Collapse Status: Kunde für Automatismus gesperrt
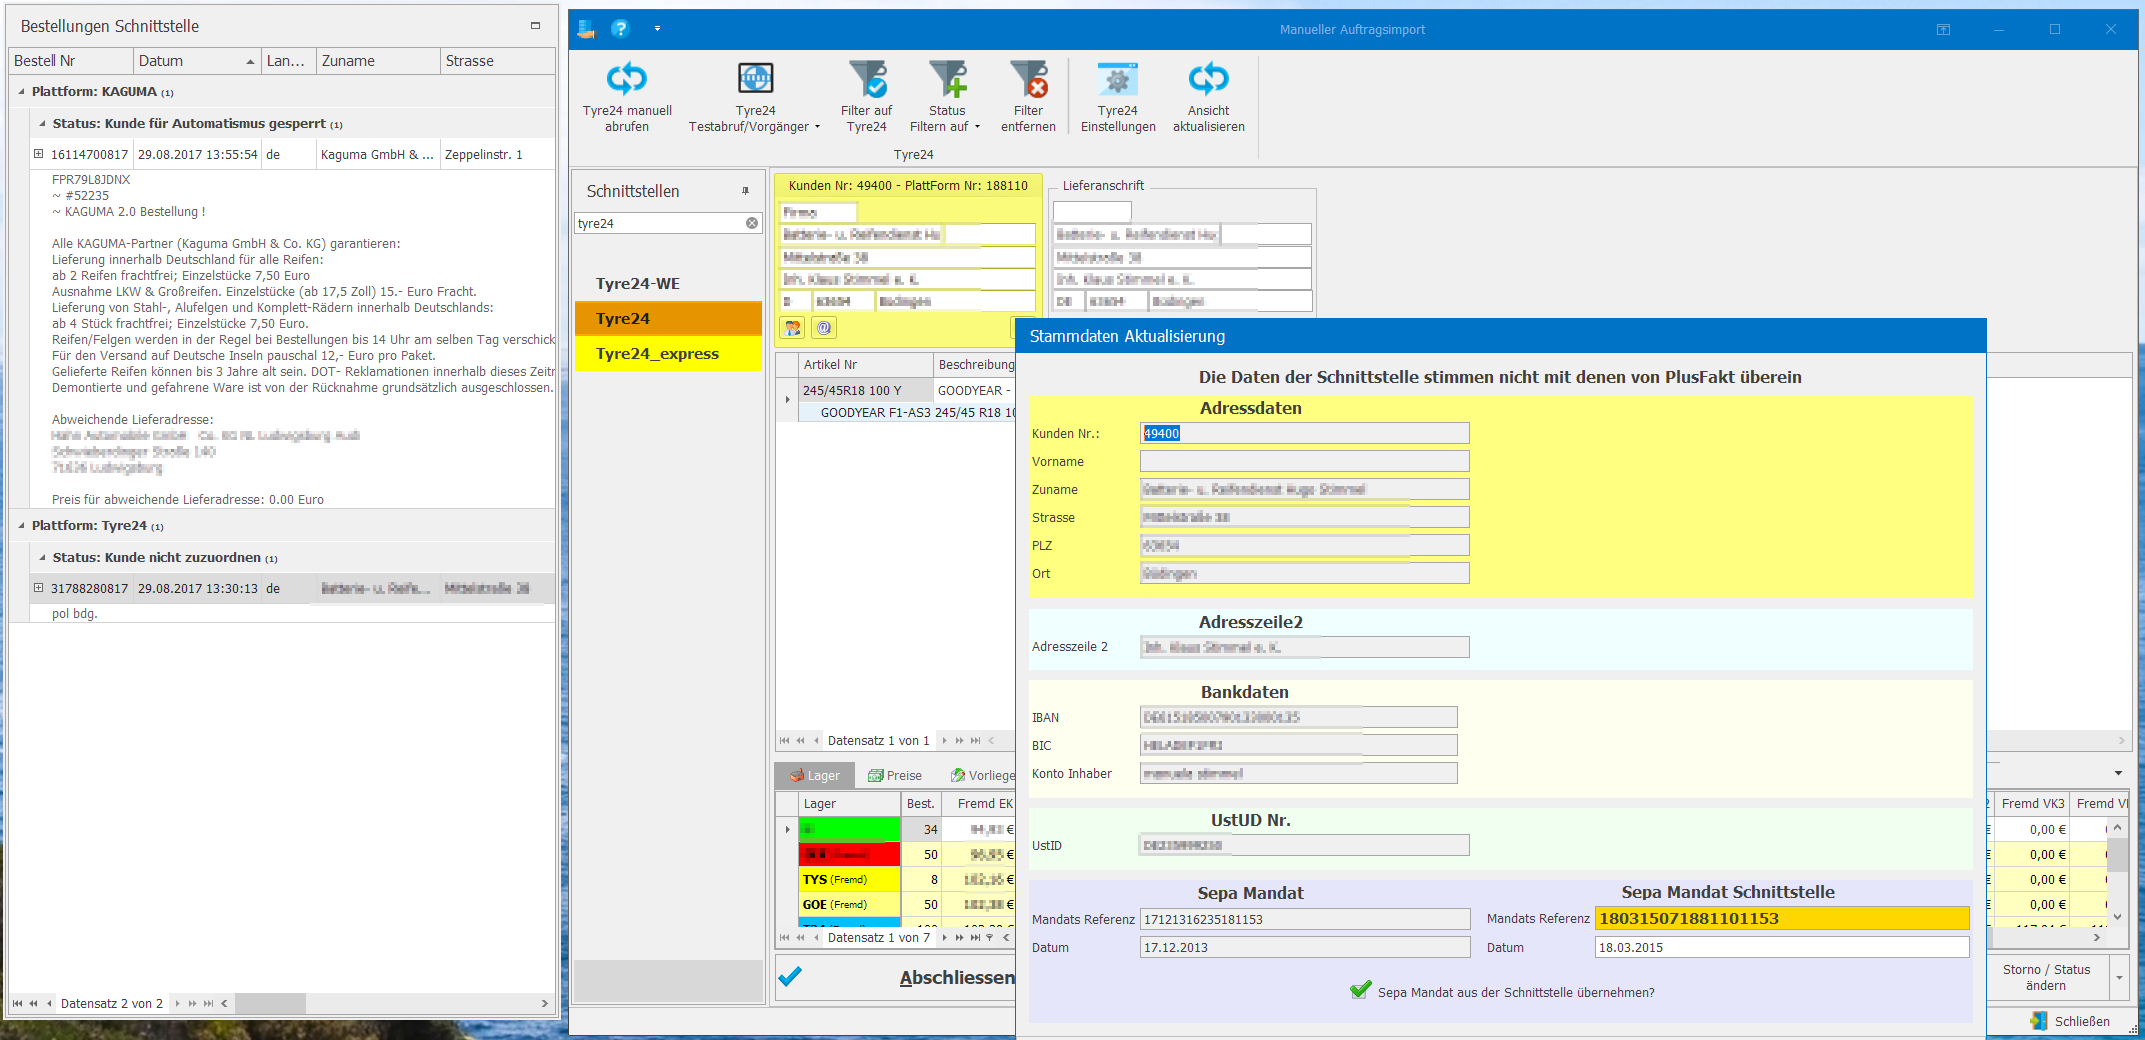 coord(42,123)
